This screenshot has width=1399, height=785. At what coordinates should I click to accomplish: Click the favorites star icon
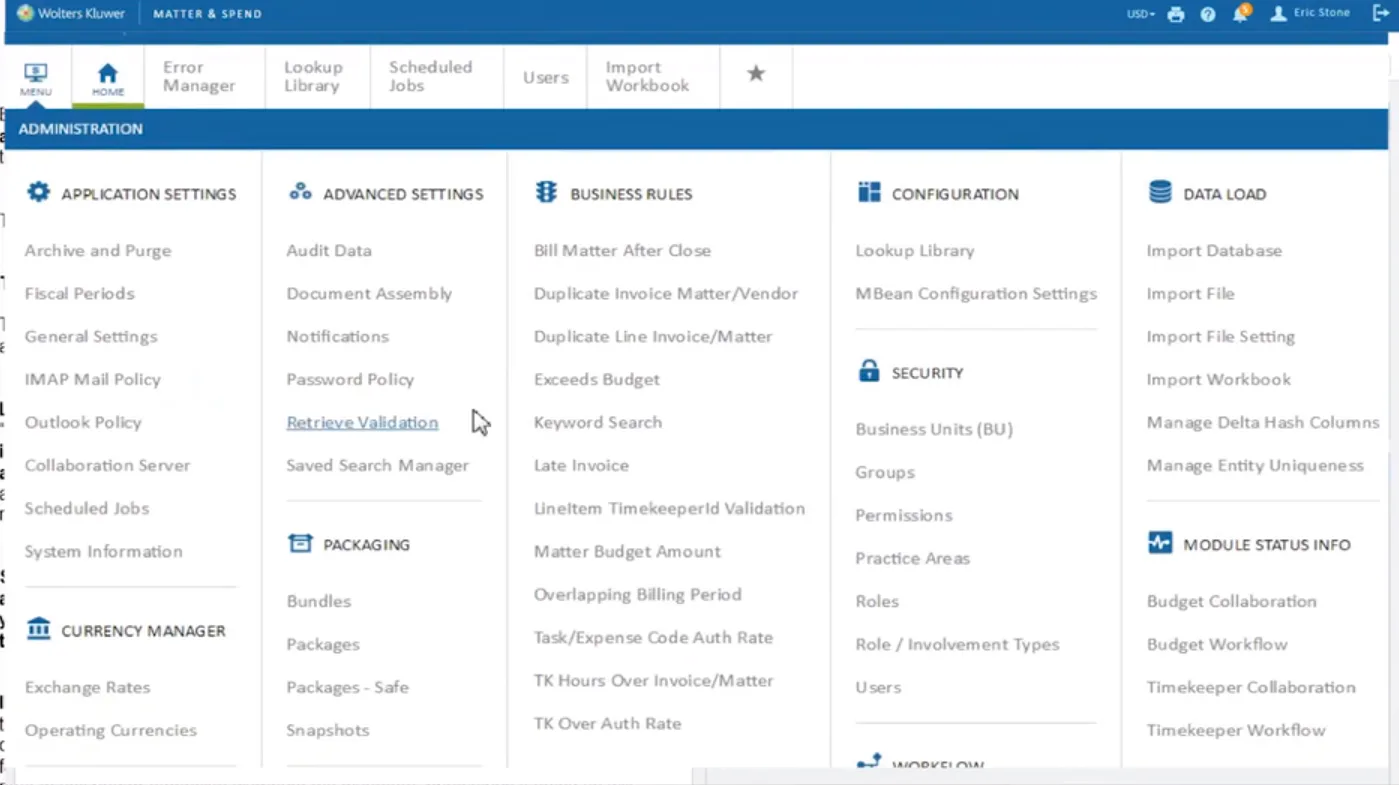click(x=756, y=74)
